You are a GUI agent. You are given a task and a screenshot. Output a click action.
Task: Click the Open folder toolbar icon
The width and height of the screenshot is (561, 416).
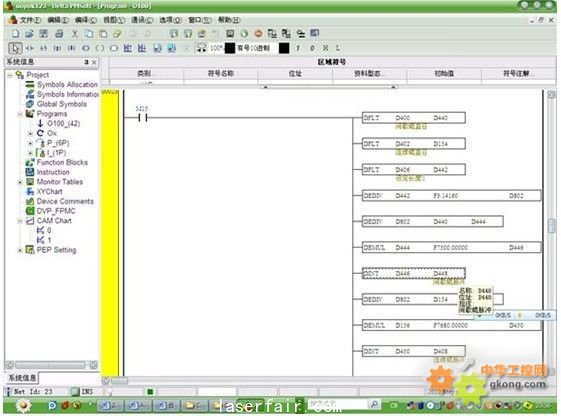point(29,34)
